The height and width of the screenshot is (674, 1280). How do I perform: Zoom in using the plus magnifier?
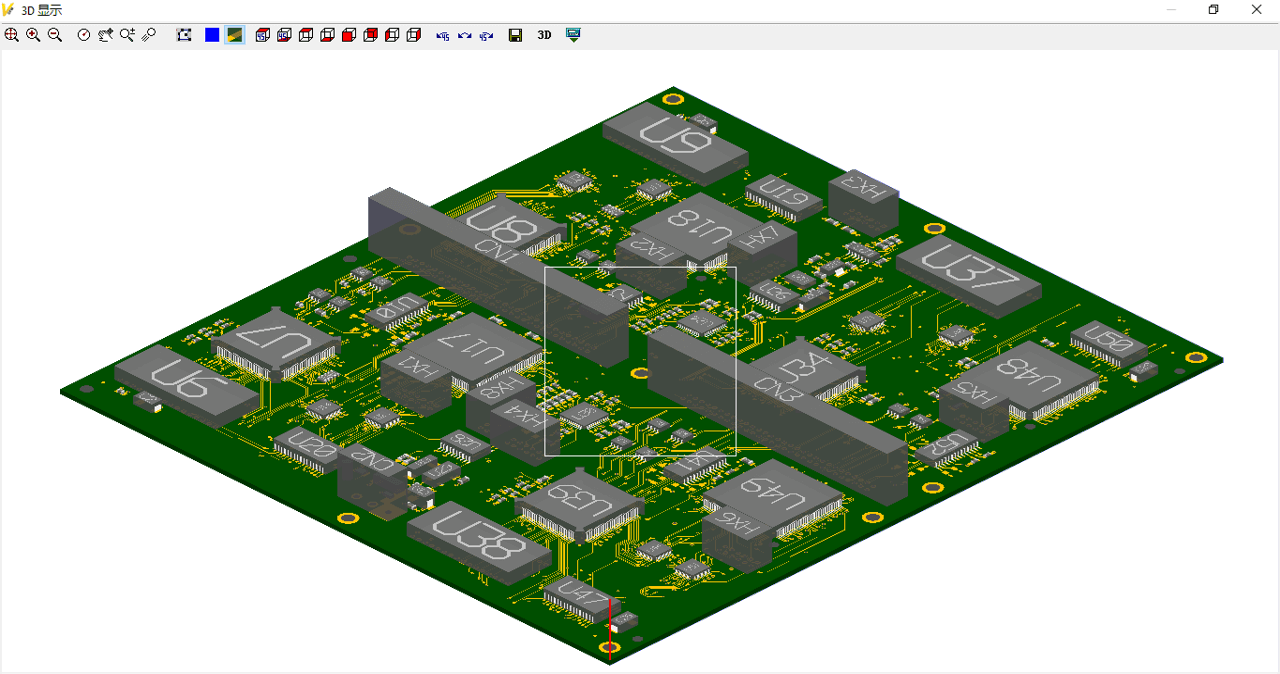(33, 35)
